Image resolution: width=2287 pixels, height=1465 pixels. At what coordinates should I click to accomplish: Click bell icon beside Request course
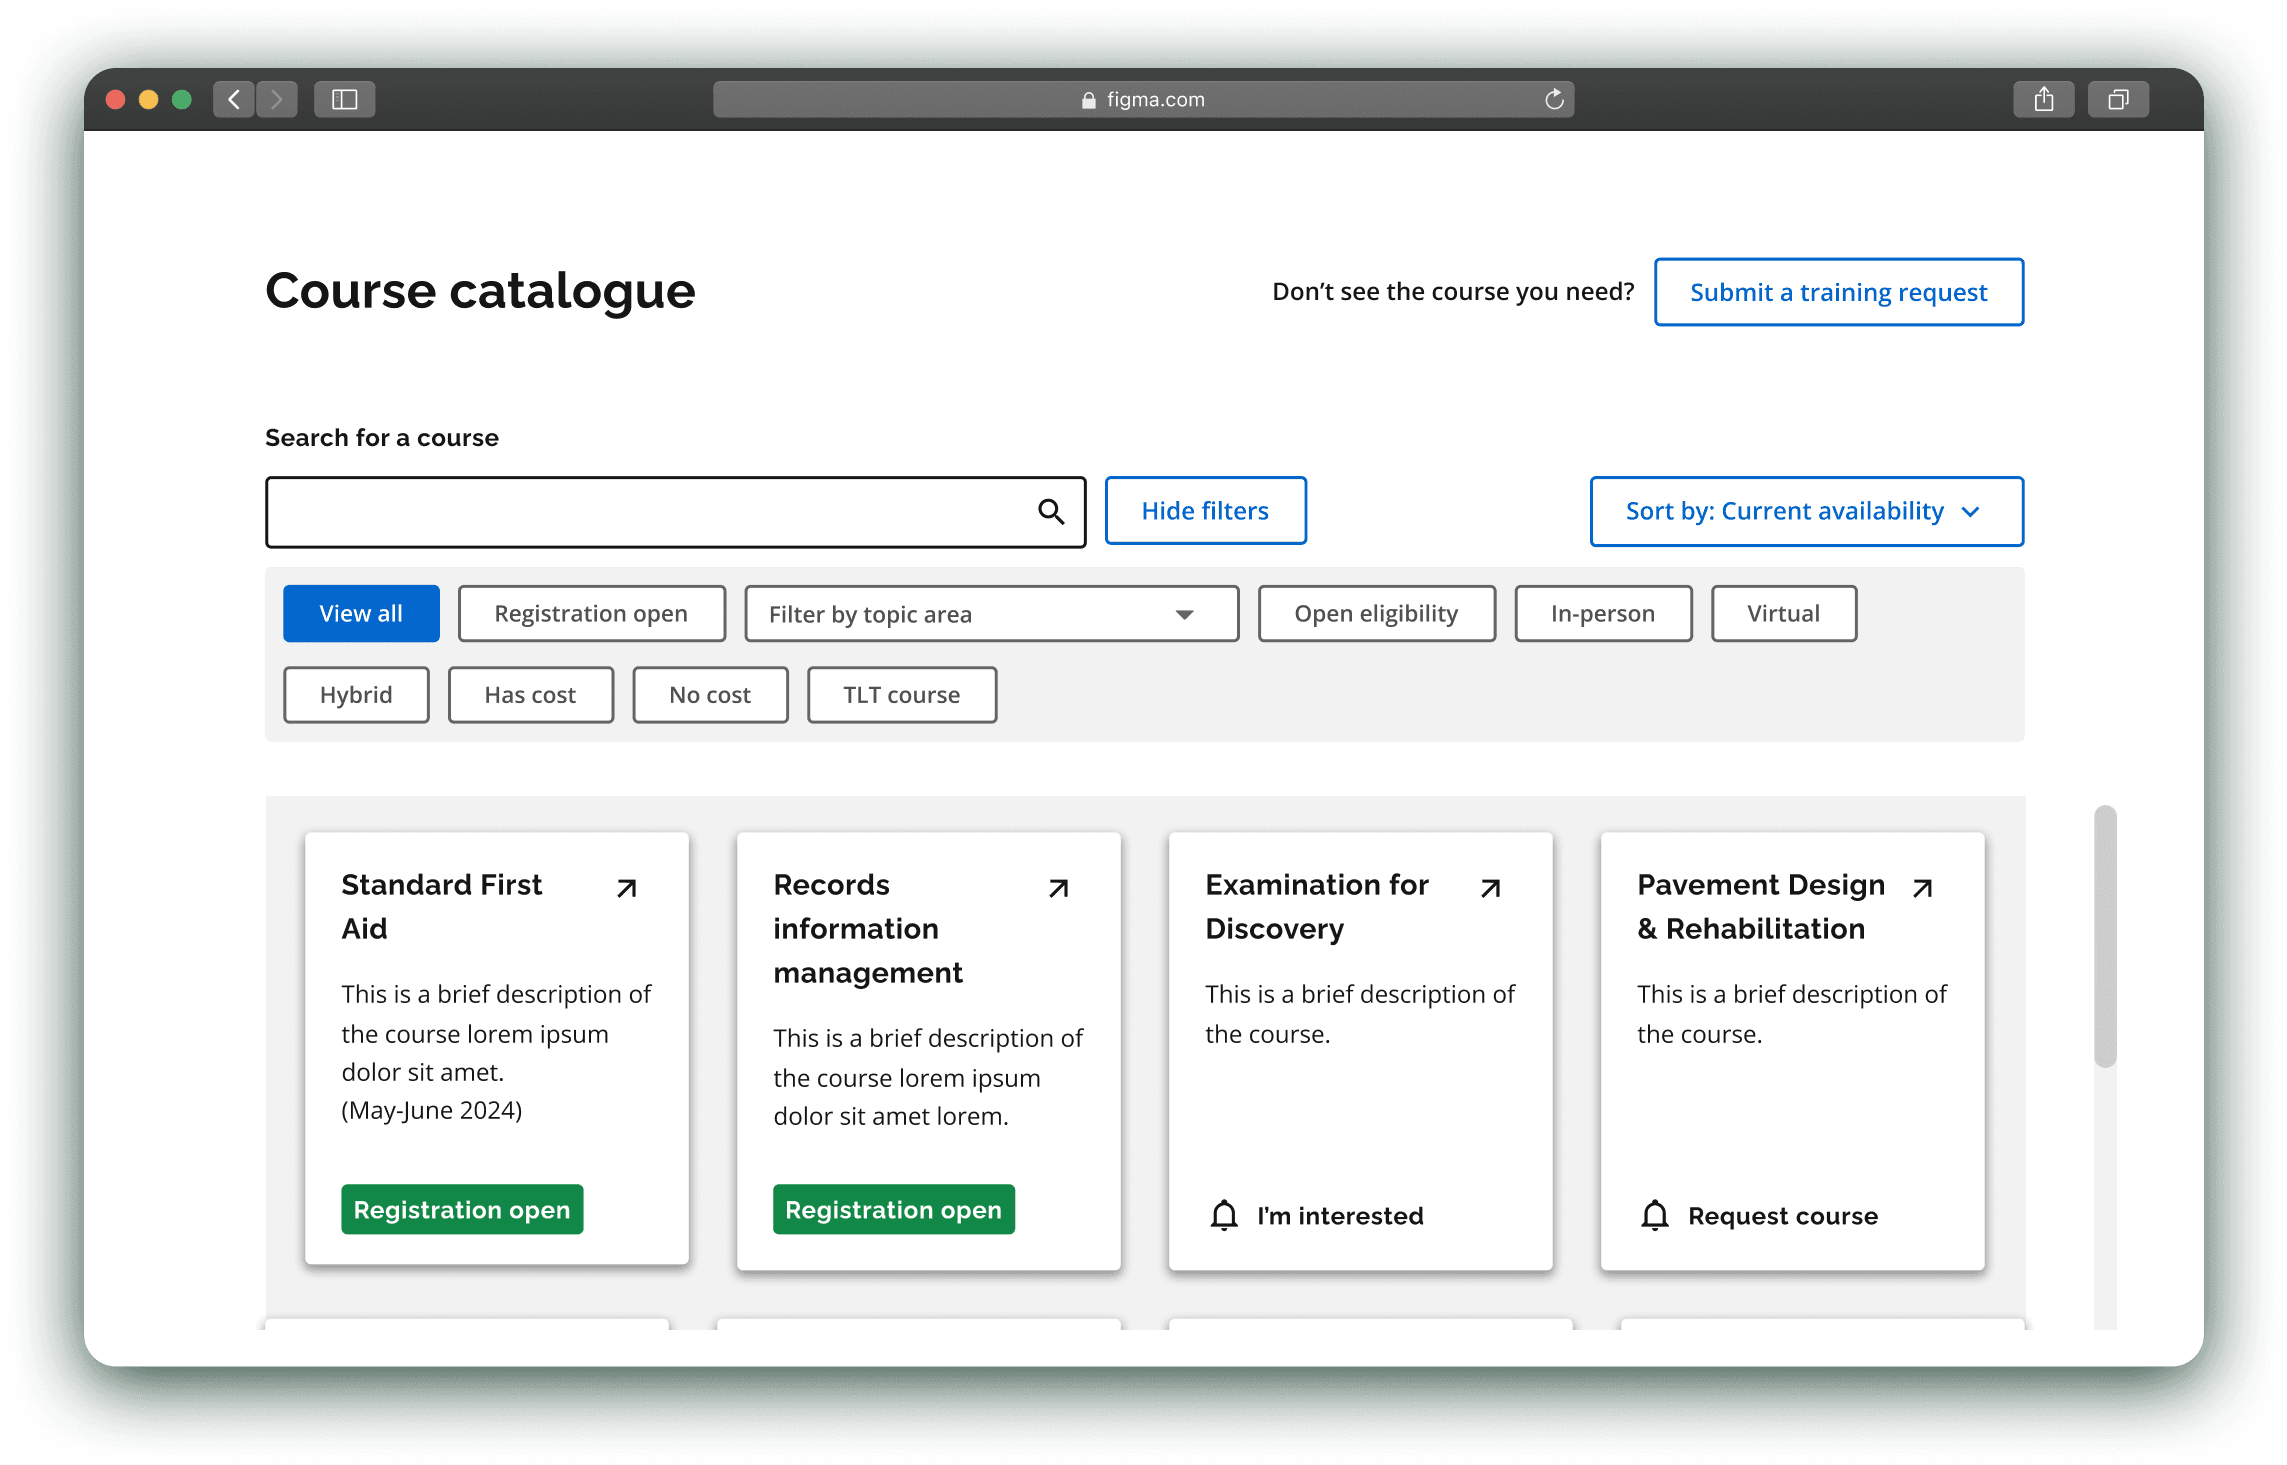point(1655,1215)
